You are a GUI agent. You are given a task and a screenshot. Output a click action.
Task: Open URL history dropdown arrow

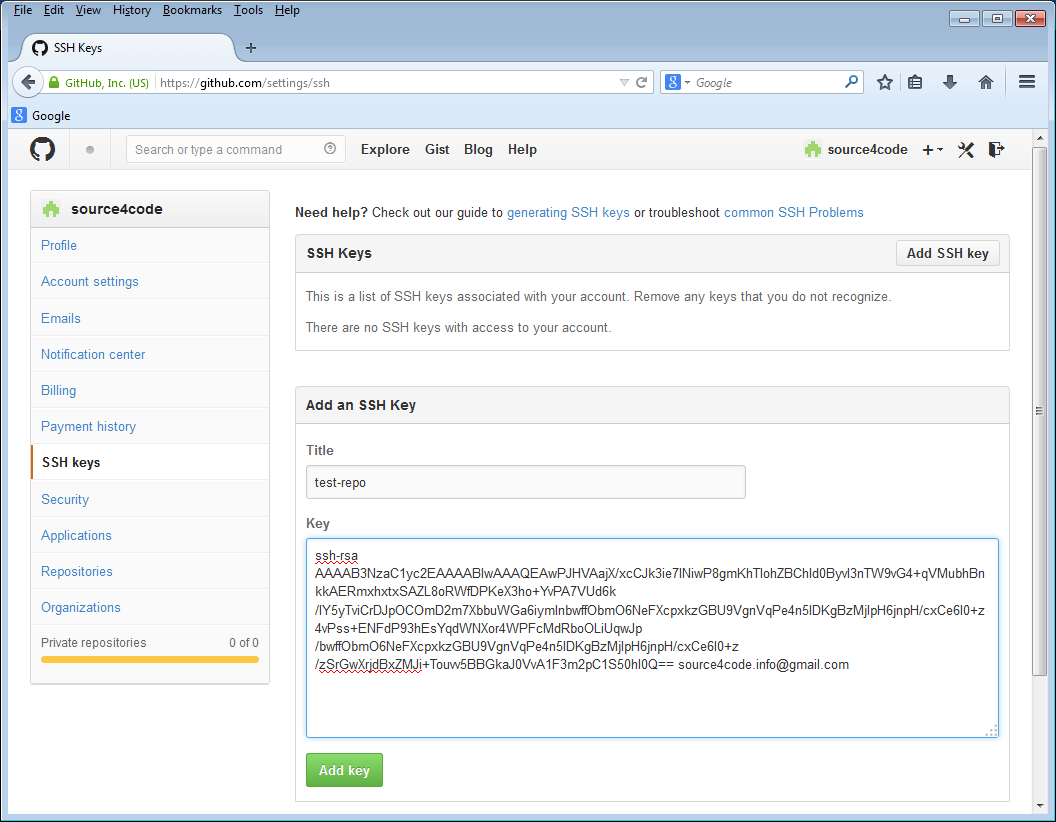[x=624, y=83]
